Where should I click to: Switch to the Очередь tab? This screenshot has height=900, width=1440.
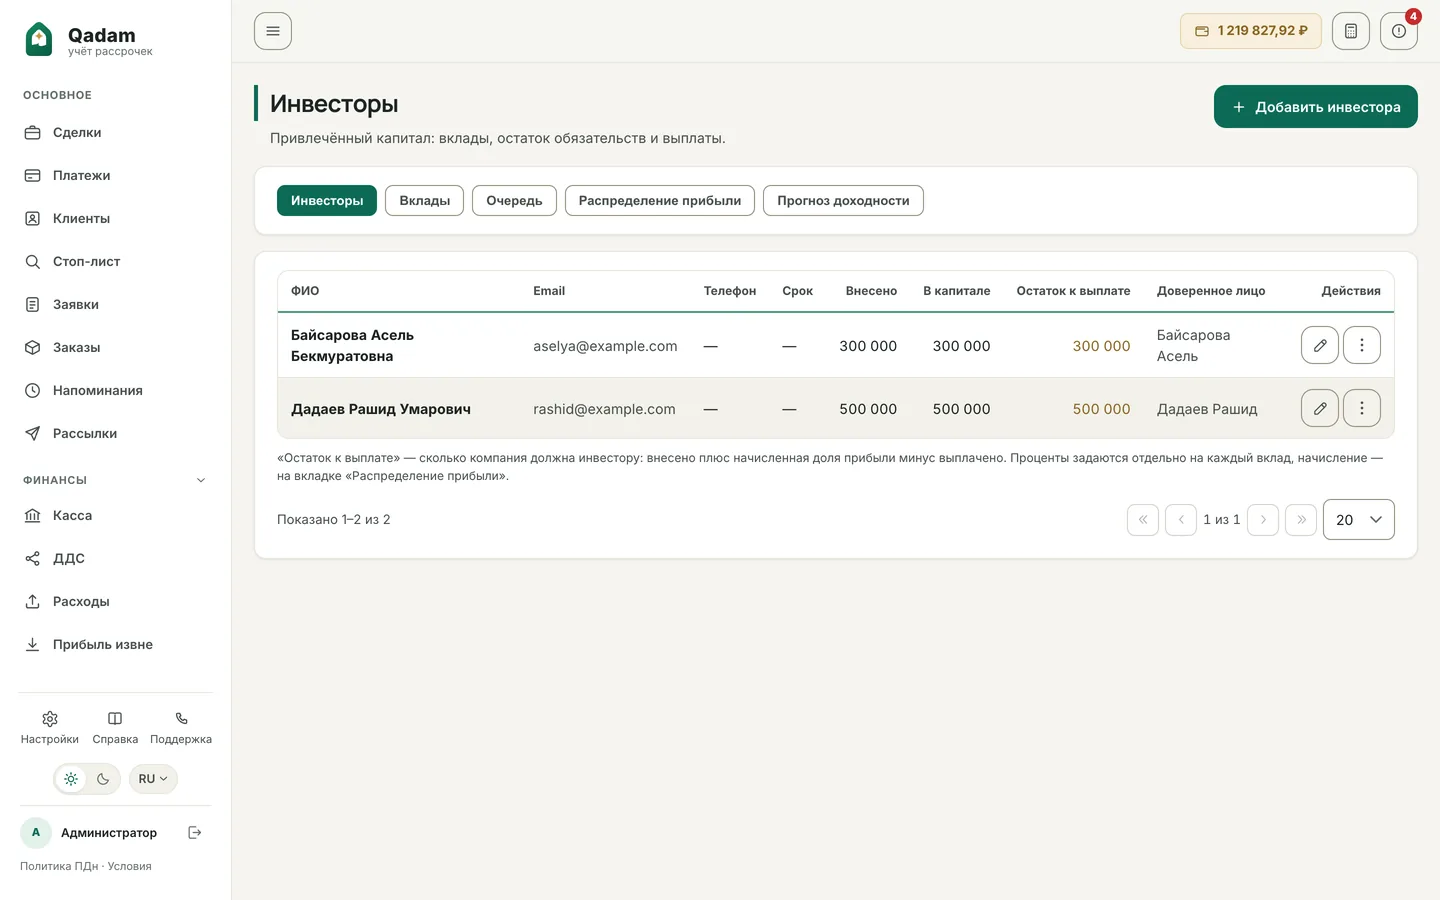point(514,200)
